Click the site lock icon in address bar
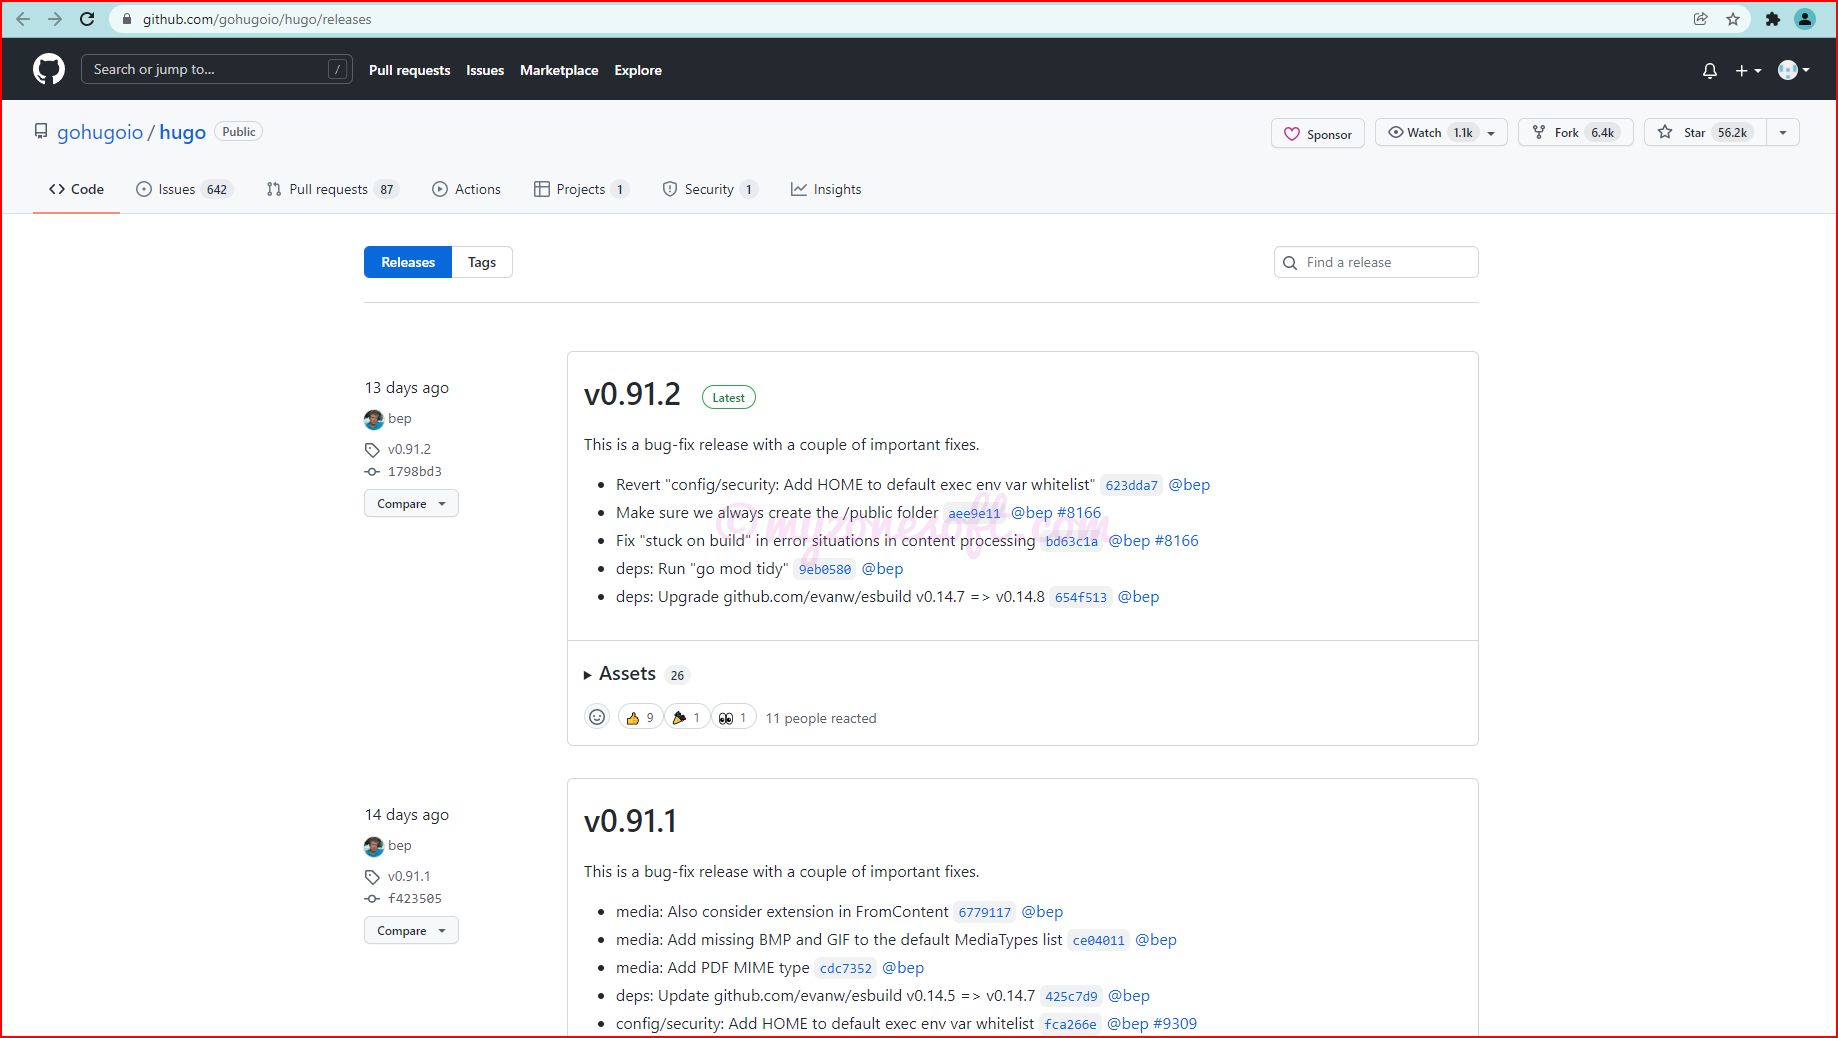Image resolution: width=1838 pixels, height=1038 pixels. pos(127,19)
